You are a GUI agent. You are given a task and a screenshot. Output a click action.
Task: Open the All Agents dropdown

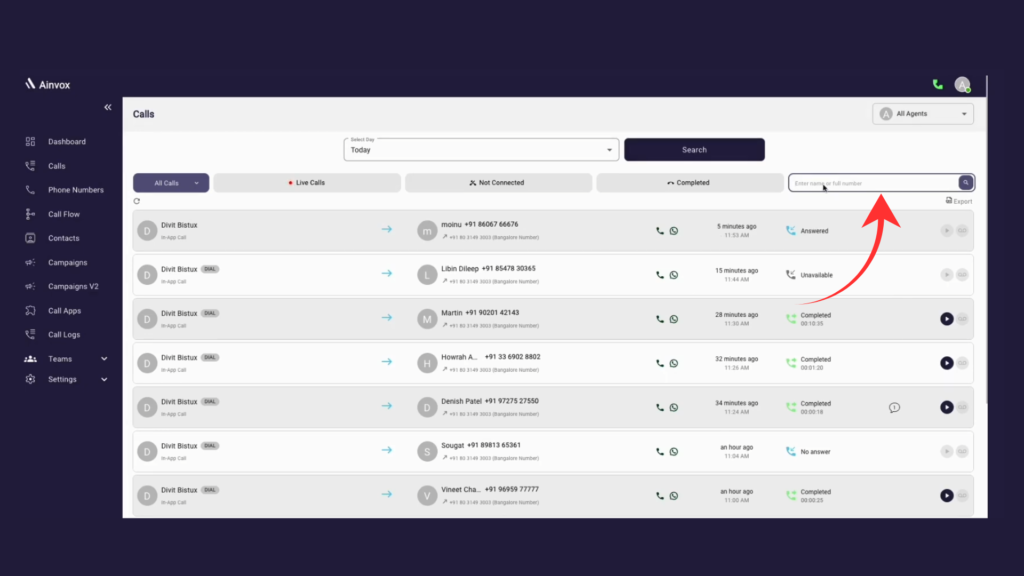[x=921, y=113]
